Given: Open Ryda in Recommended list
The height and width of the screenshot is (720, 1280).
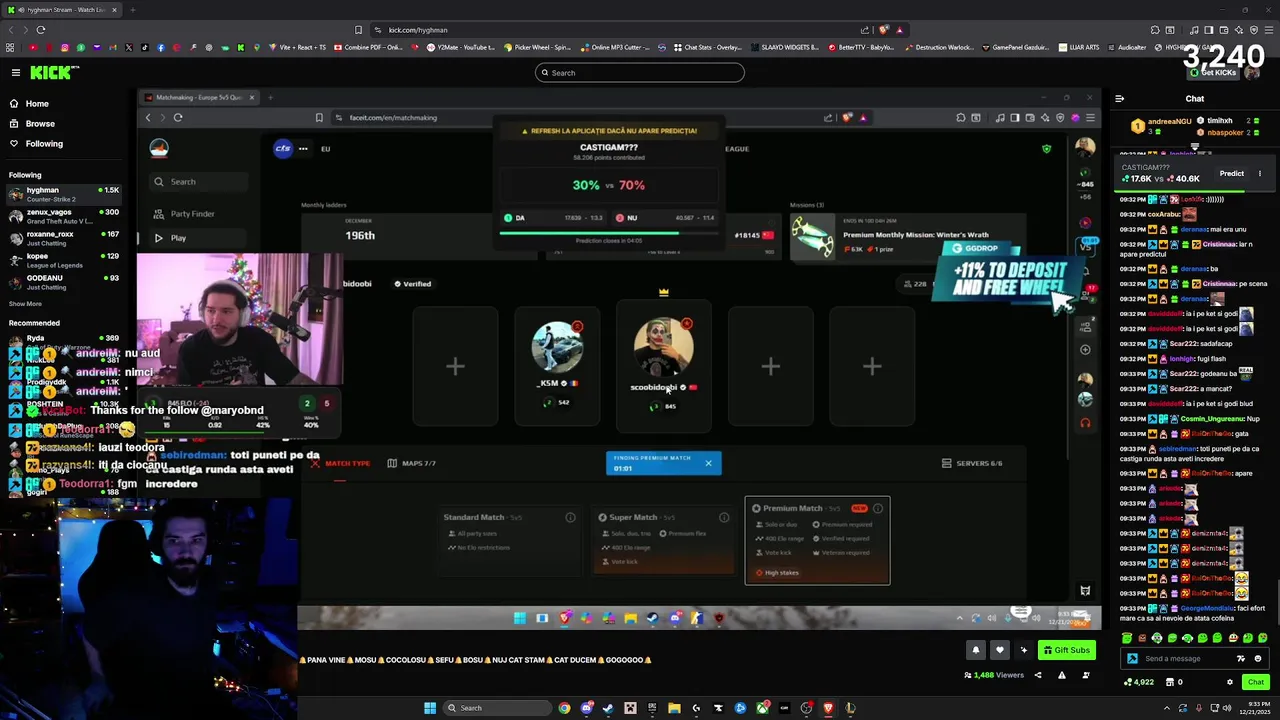Looking at the screenshot, I should click(63, 342).
